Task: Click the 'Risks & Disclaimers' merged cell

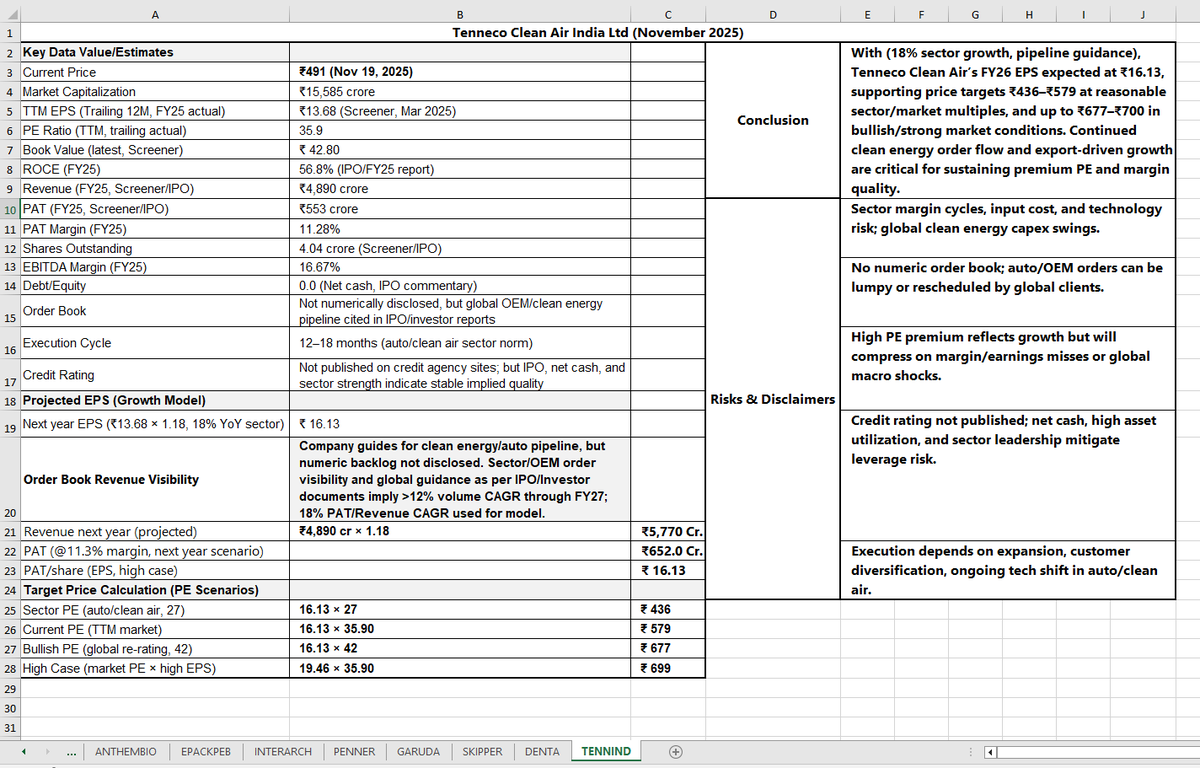Action: click(773, 399)
